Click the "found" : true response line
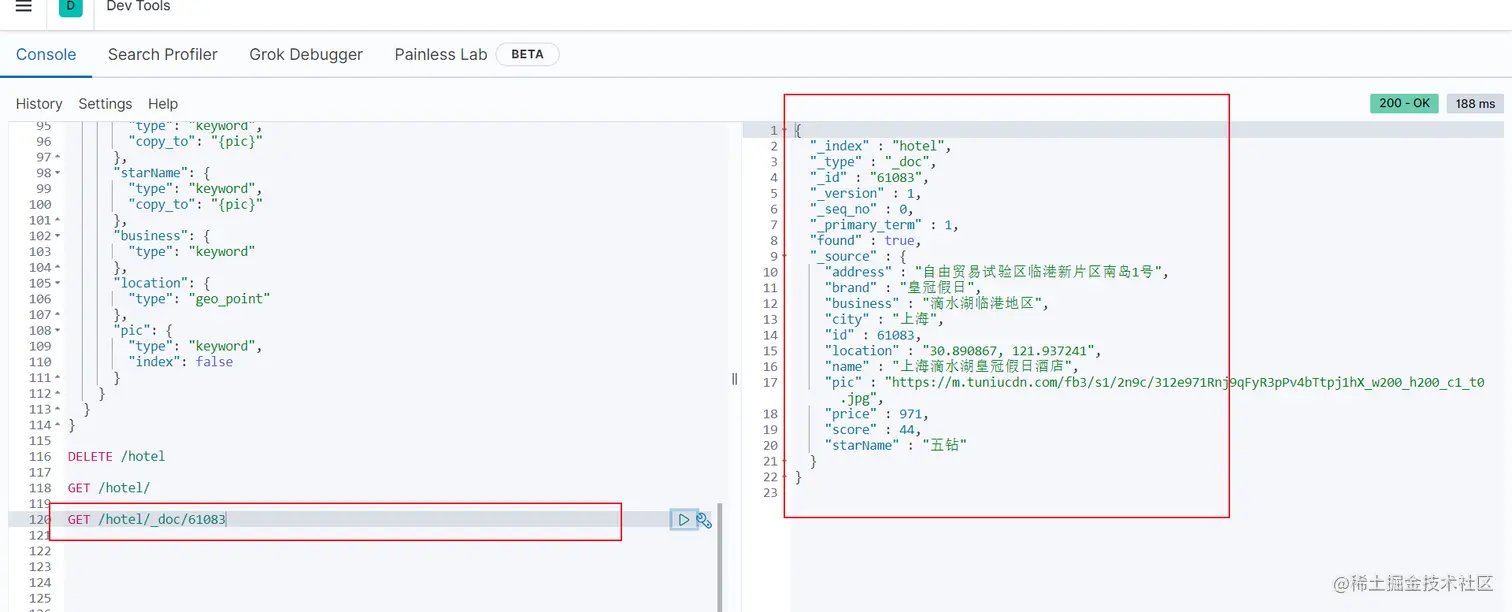Image resolution: width=1512 pixels, height=612 pixels. click(x=865, y=240)
